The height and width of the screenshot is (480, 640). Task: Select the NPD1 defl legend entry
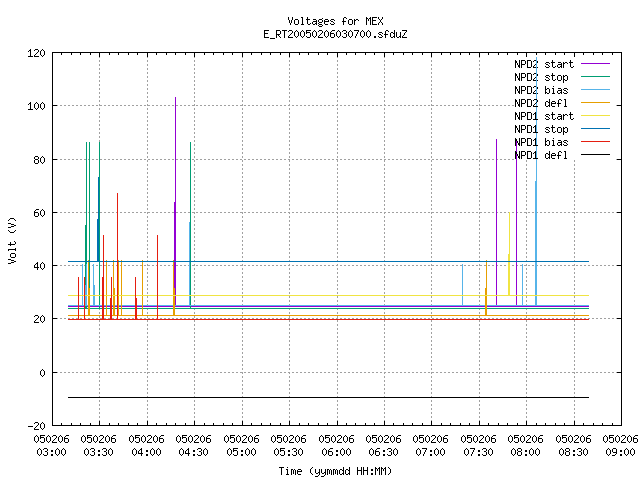click(541, 156)
